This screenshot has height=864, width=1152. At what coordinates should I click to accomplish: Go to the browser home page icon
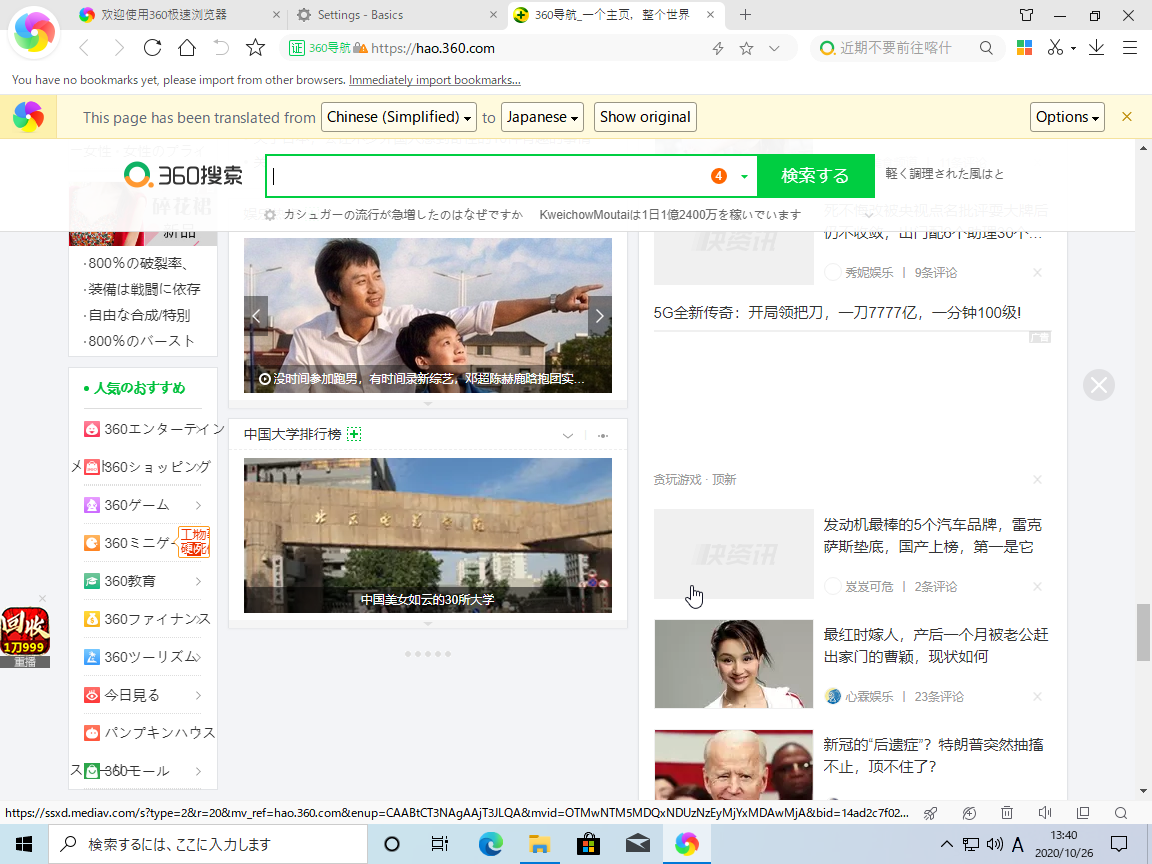click(186, 48)
